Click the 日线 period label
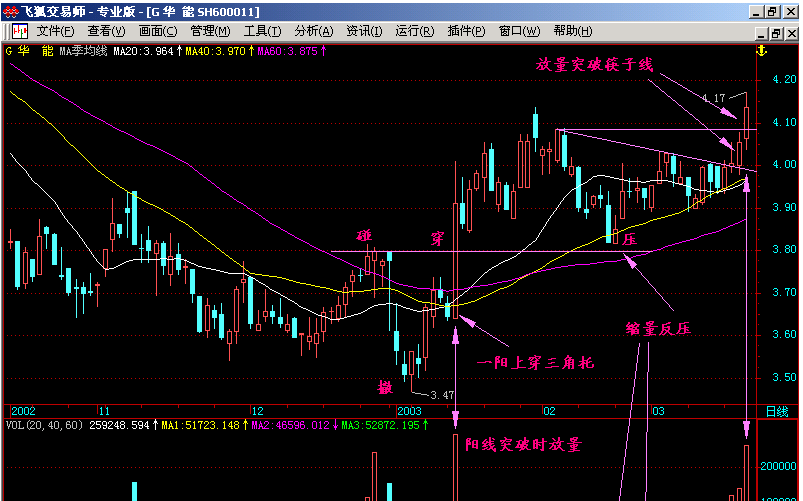Screen dimensions: 803x501 tap(777, 411)
